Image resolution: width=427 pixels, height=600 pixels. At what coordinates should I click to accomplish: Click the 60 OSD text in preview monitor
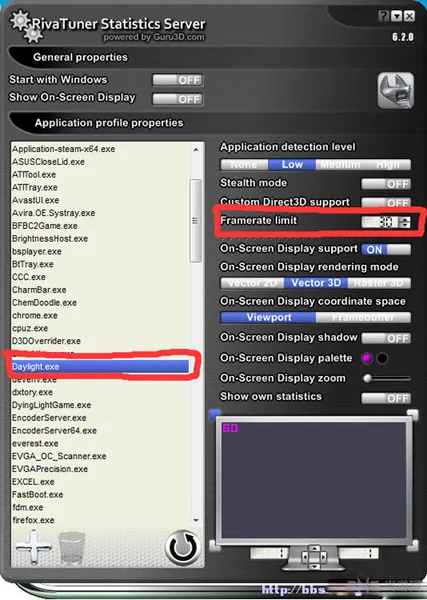click(x=230, y=428)
